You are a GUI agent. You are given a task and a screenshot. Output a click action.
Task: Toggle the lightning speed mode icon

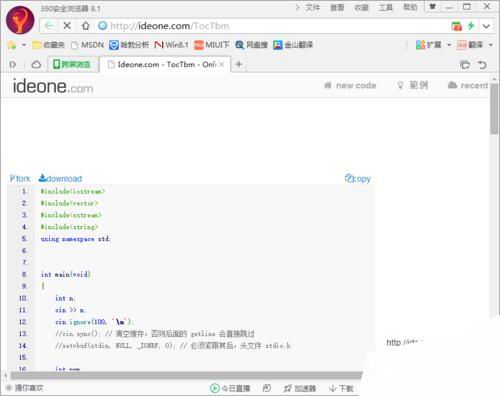(471, 26)
